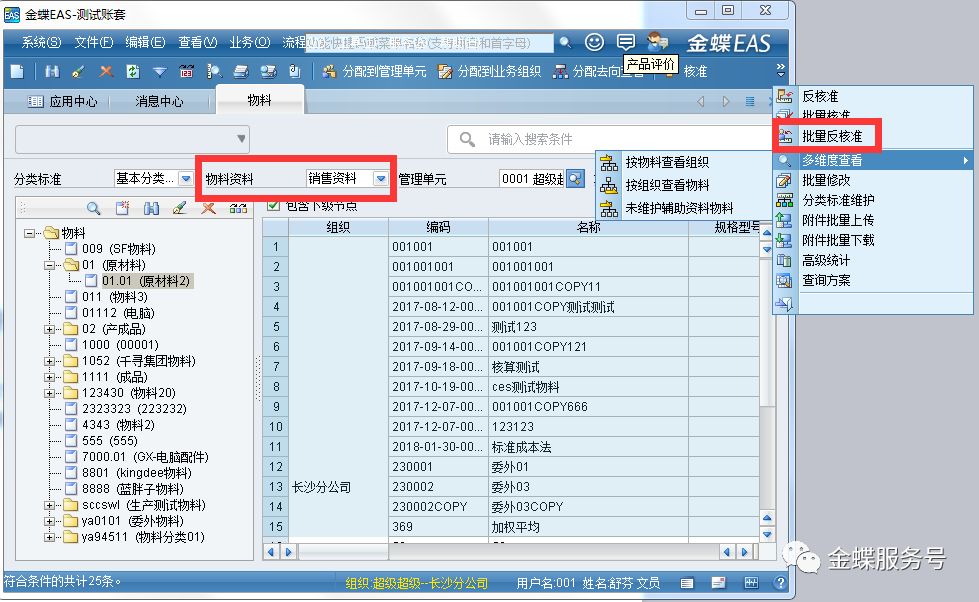Screen dimensions: 979x602
Task: Select 按组织查看物料 submenu entry
Action: pyautogui.click(x=667, y=185)
